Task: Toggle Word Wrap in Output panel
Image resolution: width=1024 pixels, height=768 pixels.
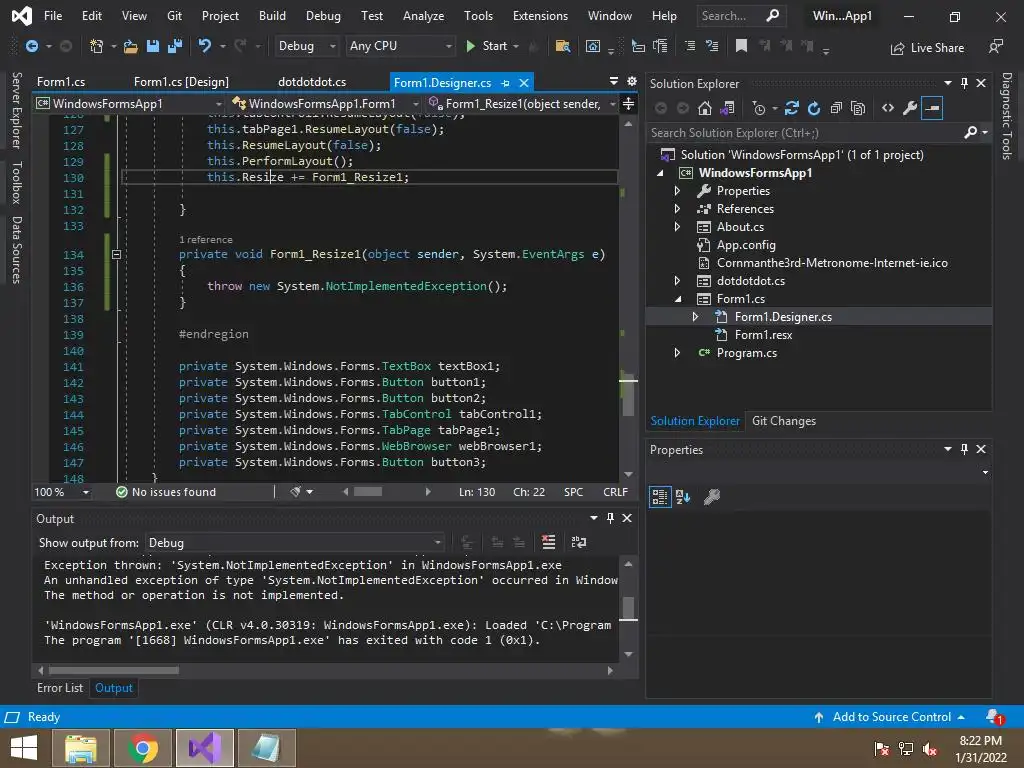Action: 578,542
